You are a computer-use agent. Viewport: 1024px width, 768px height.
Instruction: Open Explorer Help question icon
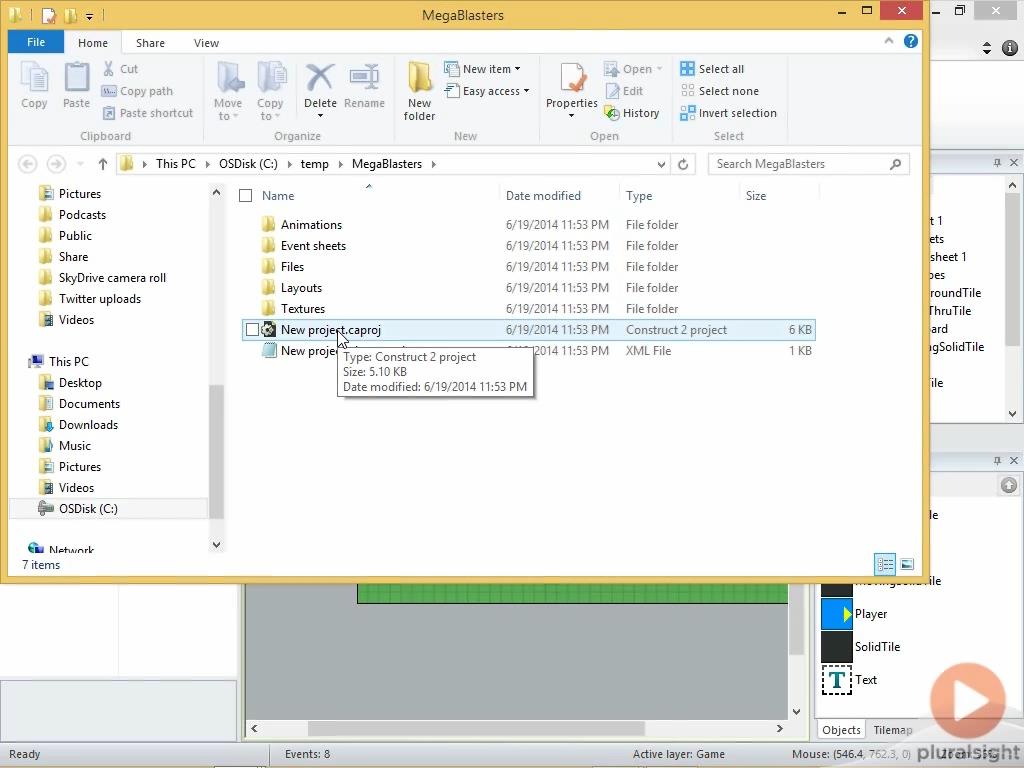[x=911, y=41]
